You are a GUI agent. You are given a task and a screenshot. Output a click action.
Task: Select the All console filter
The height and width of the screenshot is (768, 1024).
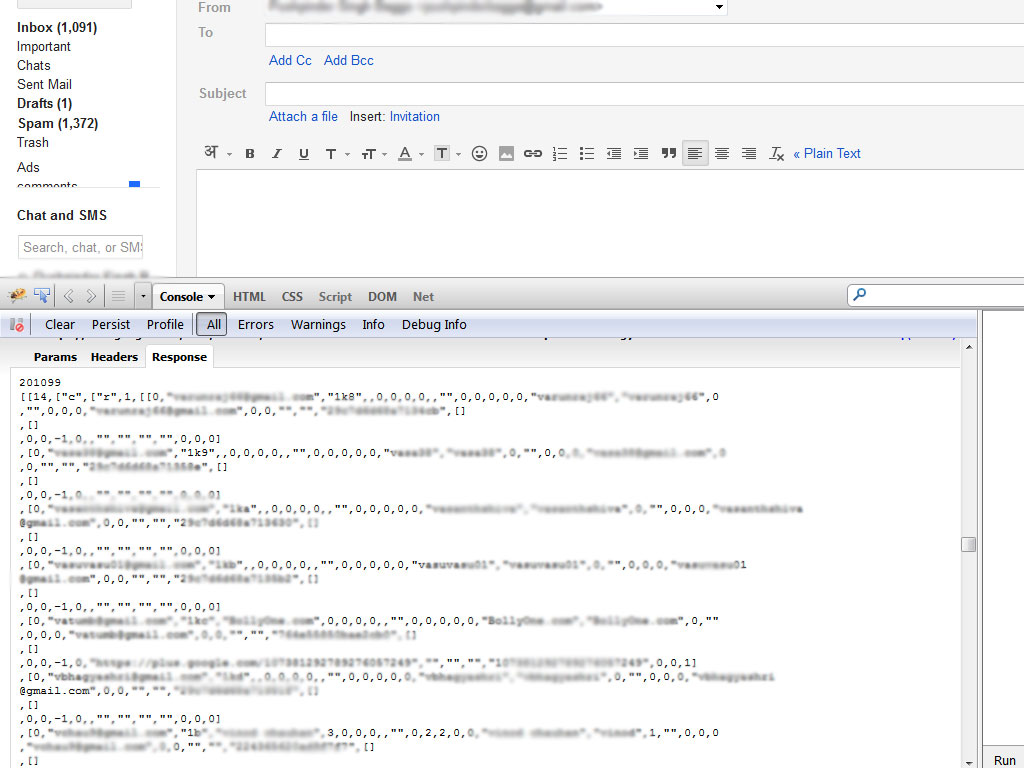pos(214,325)
